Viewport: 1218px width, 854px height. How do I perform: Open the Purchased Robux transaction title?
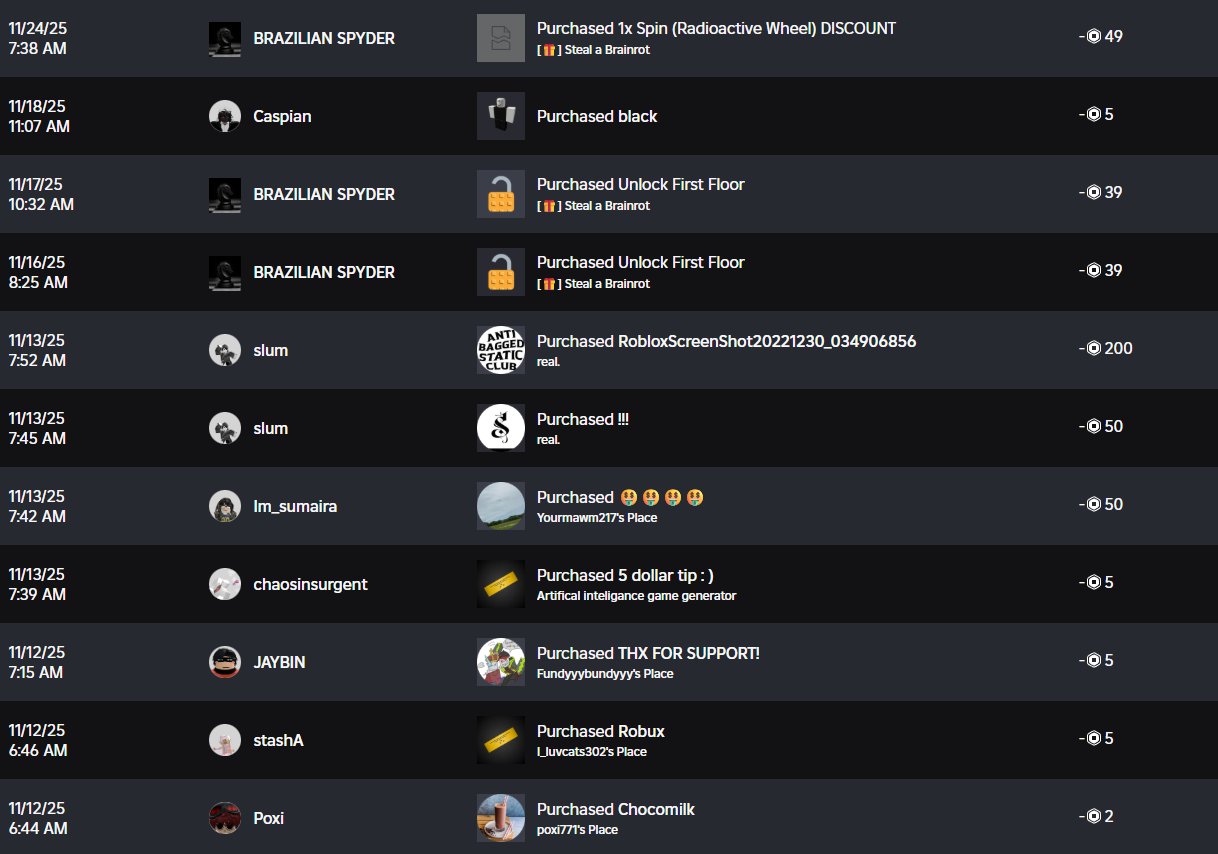(600, 731)
